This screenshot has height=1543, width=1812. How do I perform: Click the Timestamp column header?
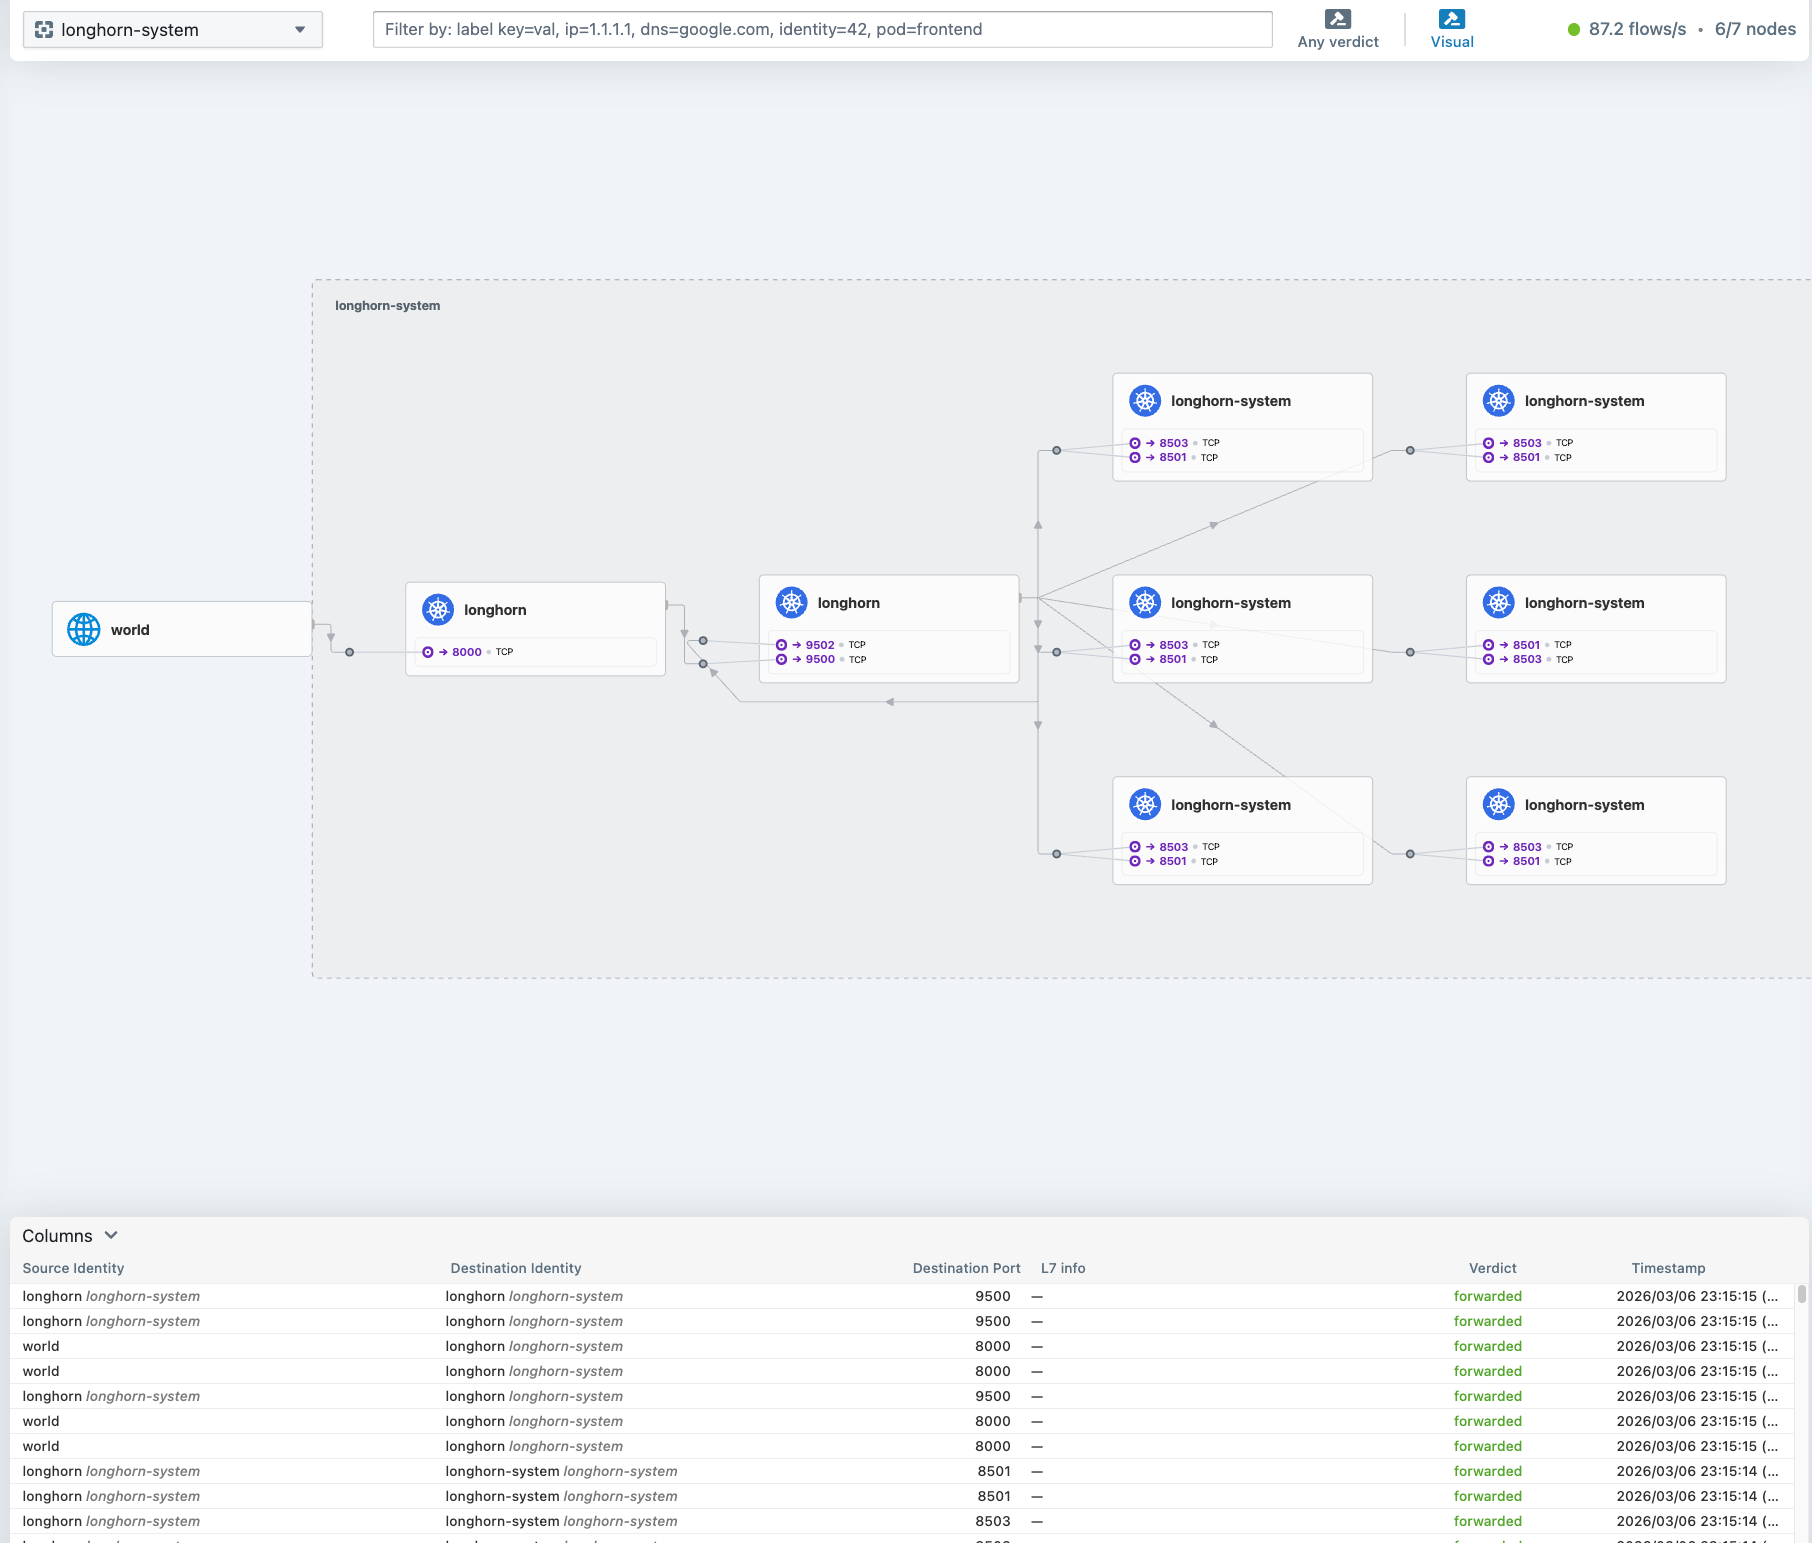1668,1268
